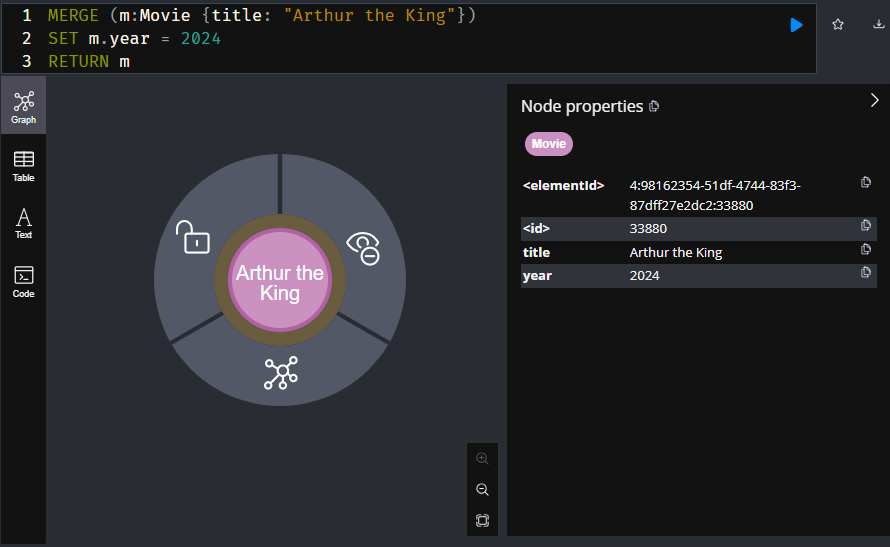This screenshot has width=890, height=547.
Task: Switch to Text view
Action: tap(23, 223)
